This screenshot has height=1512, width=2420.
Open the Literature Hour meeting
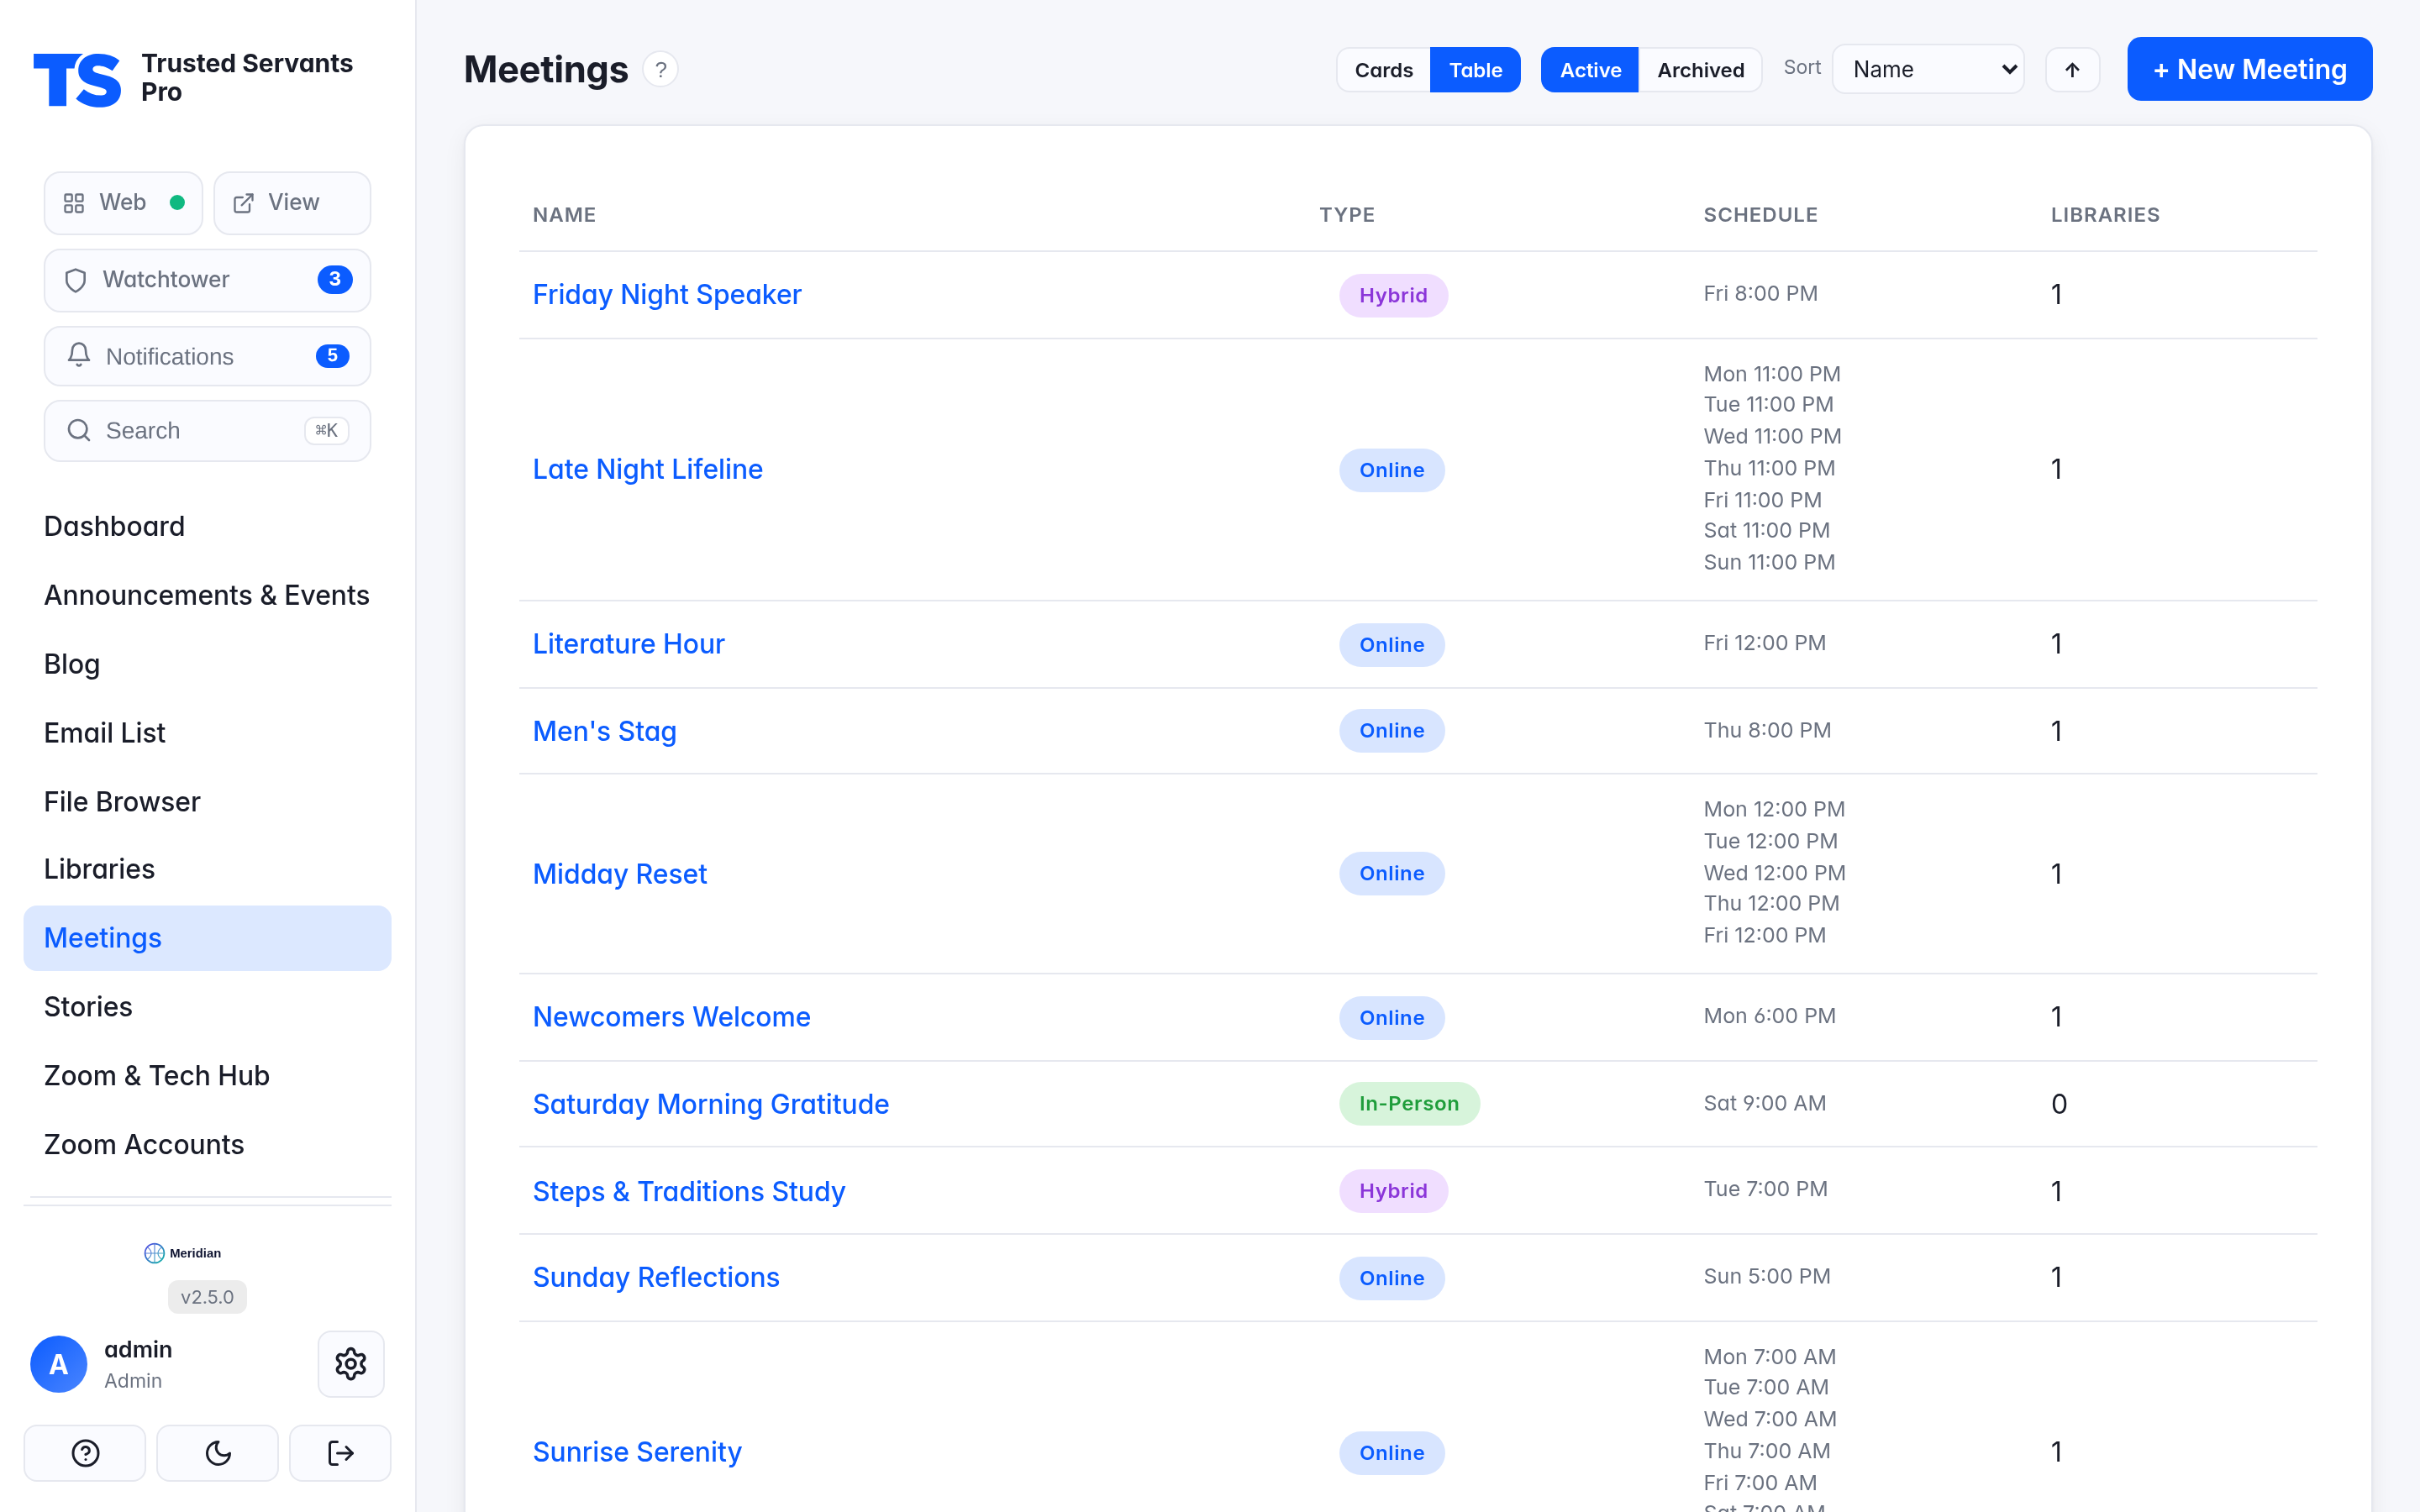[629, 644]
